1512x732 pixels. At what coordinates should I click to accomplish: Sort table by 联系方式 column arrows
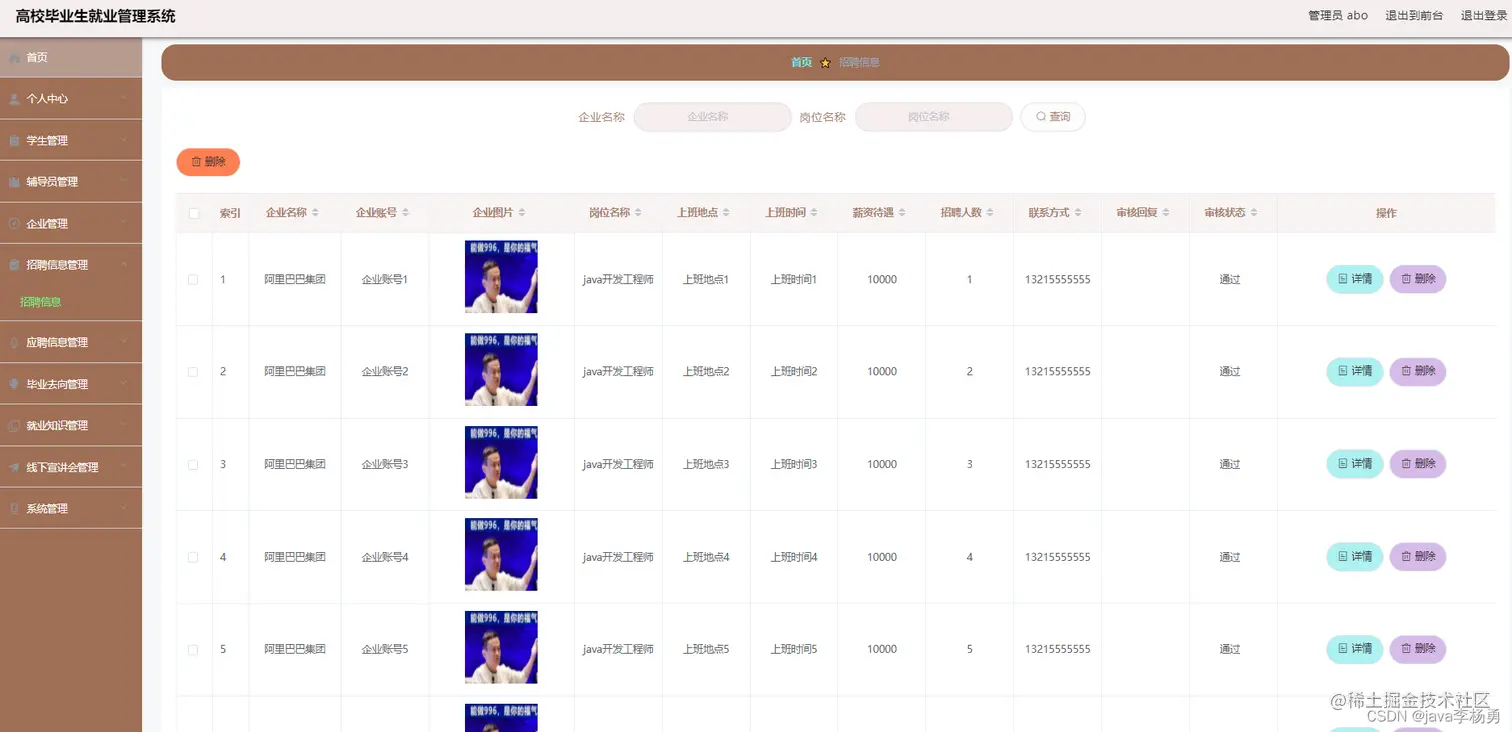point(1078,213)
